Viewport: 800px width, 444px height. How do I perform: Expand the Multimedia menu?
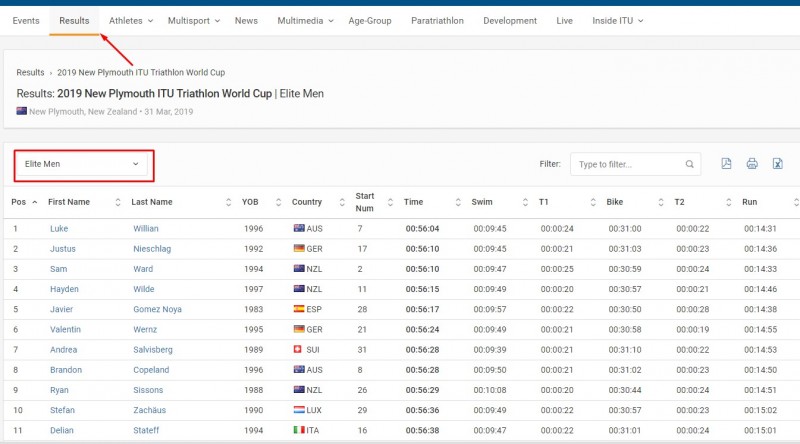pyautogui.click(x=305, y=21)
